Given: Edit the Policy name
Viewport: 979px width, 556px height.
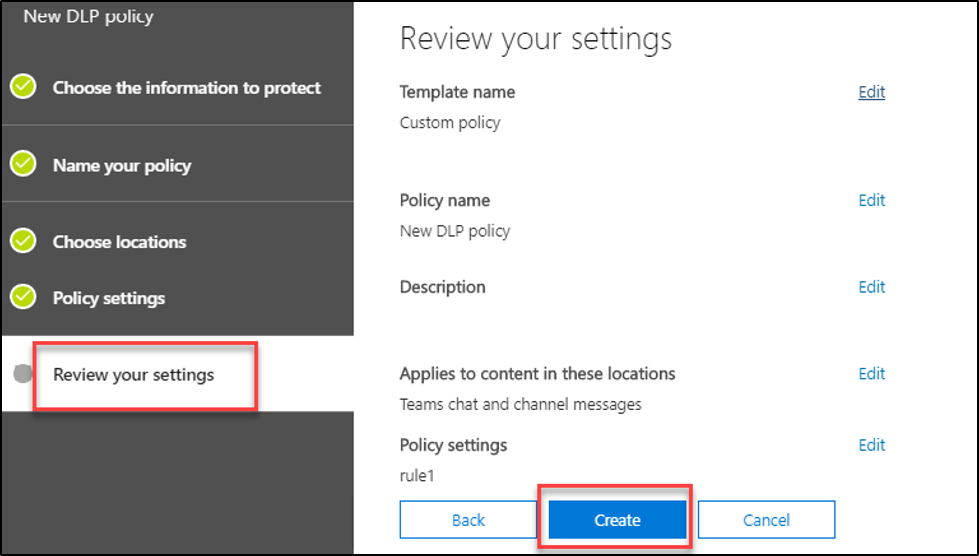Looking at the screenshot, I should [871, 200].
